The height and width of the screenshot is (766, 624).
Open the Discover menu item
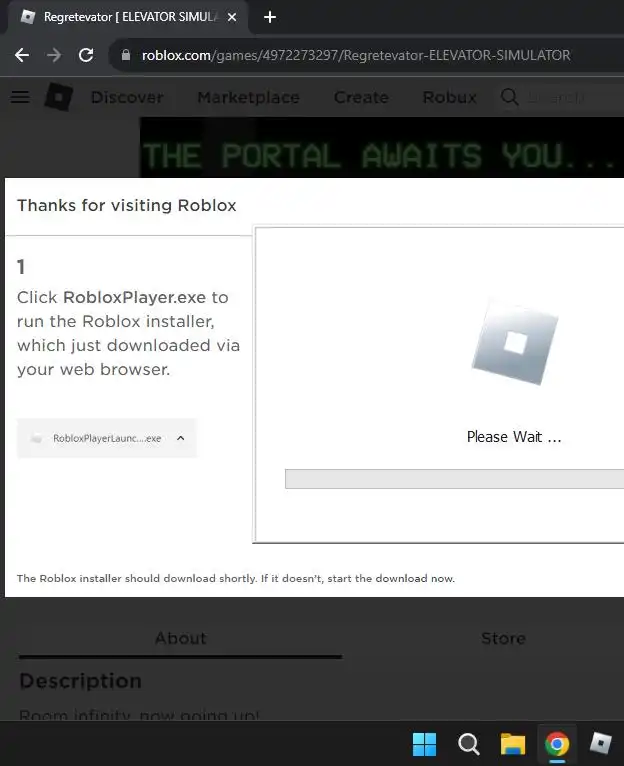[x=127, y=97]
